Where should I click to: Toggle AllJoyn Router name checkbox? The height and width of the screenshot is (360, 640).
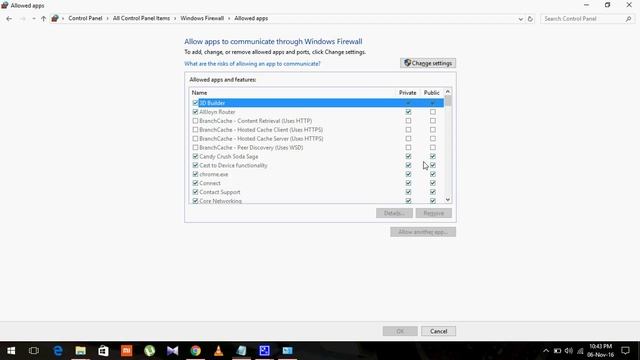point(195,112)
